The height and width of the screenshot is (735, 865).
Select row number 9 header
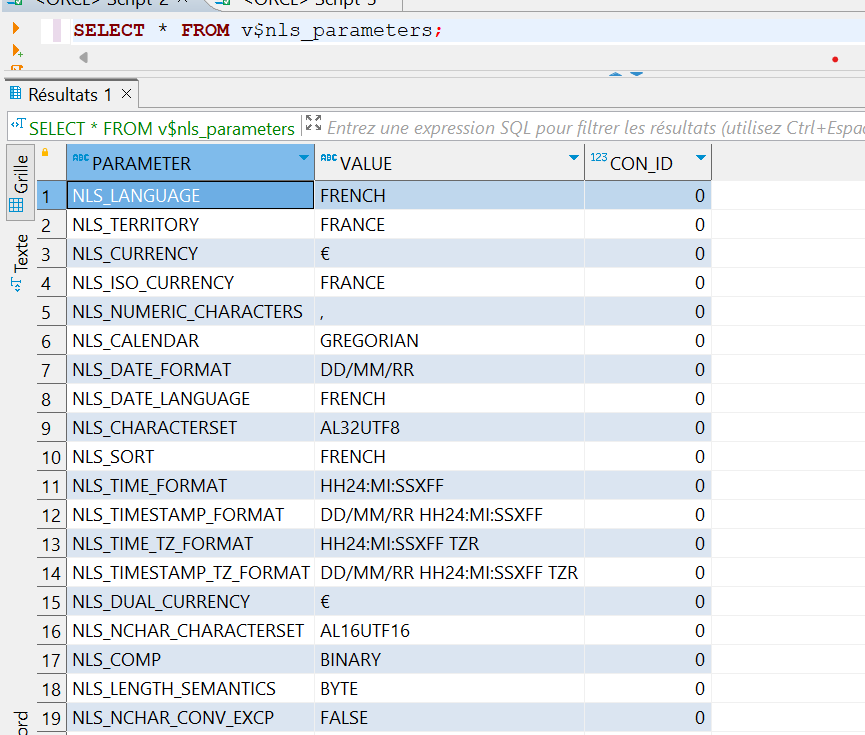[52, 428]
